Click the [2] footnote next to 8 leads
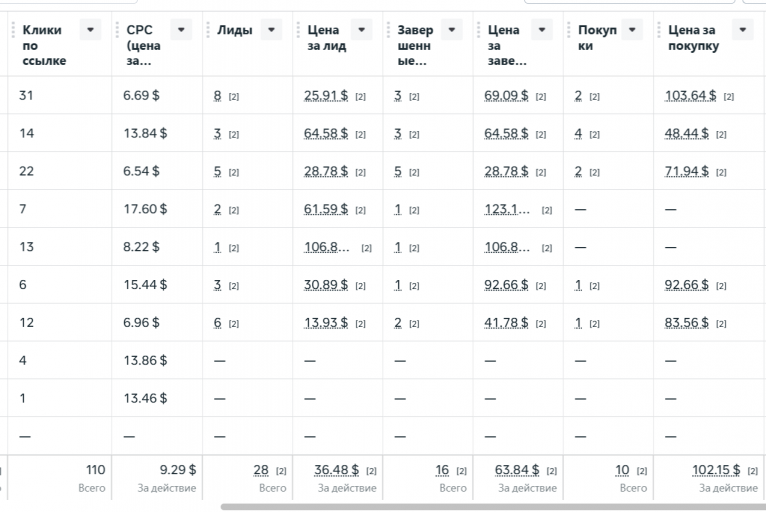This screenshot has width=766, height=512. pos(234,97)
